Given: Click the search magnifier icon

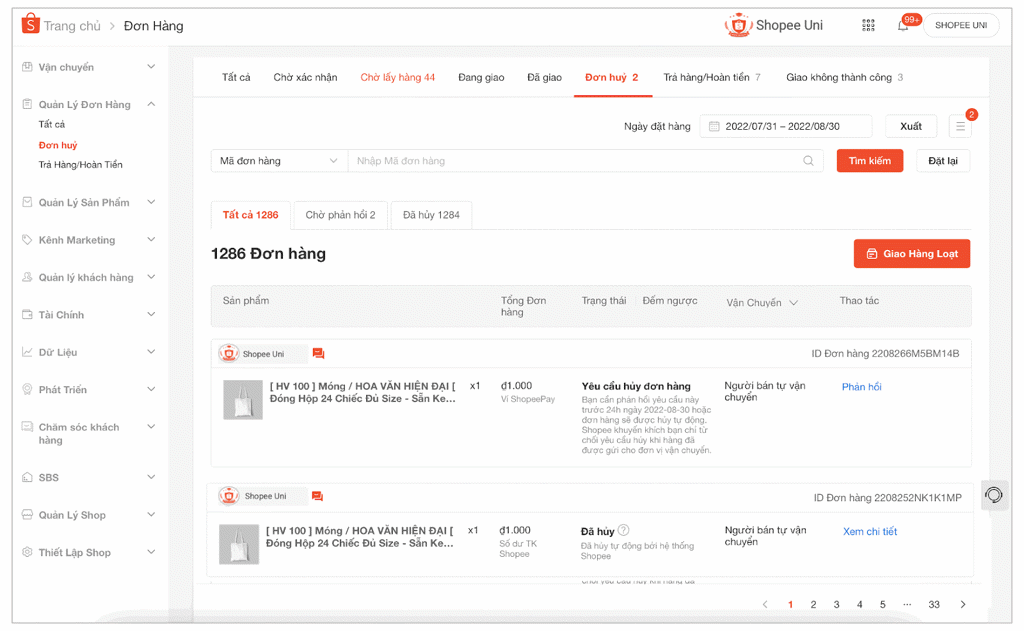Looking at the screenshot, I should (808, 161).
